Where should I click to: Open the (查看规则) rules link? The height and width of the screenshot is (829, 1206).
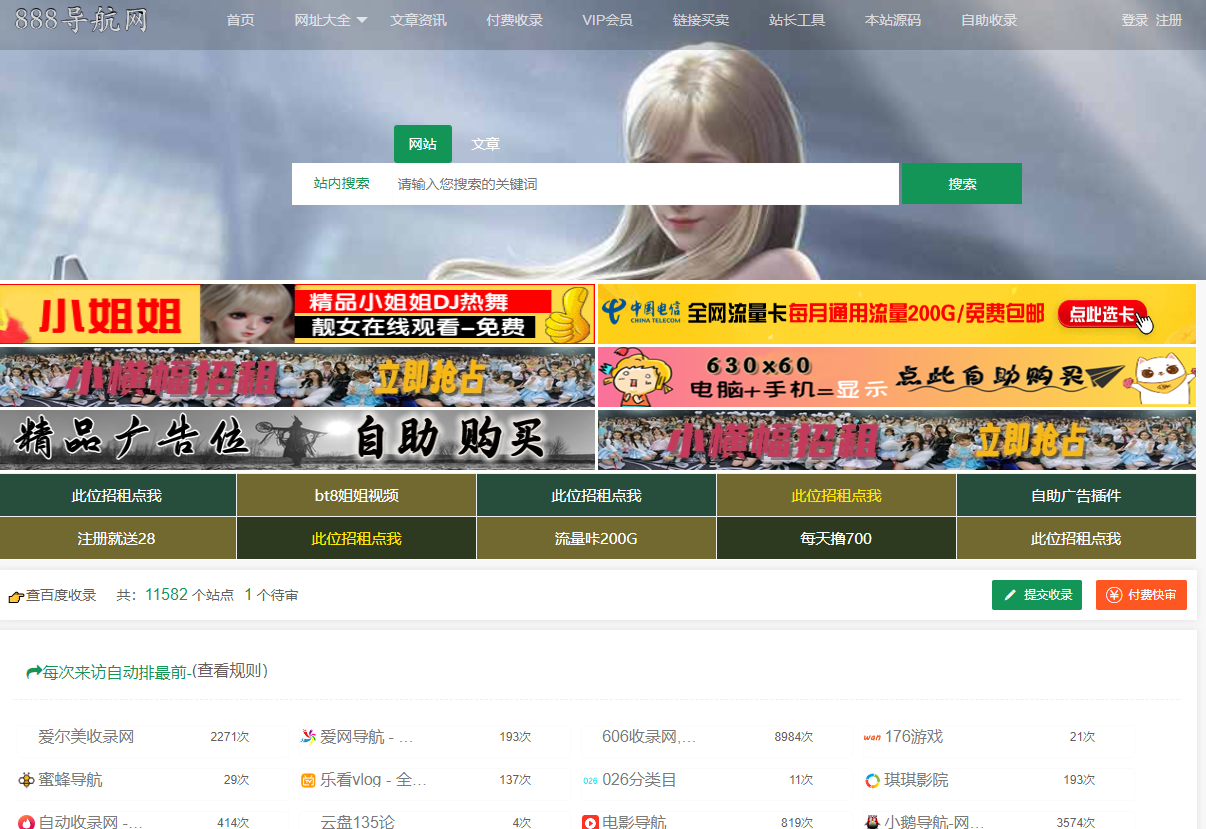point(229,671)
